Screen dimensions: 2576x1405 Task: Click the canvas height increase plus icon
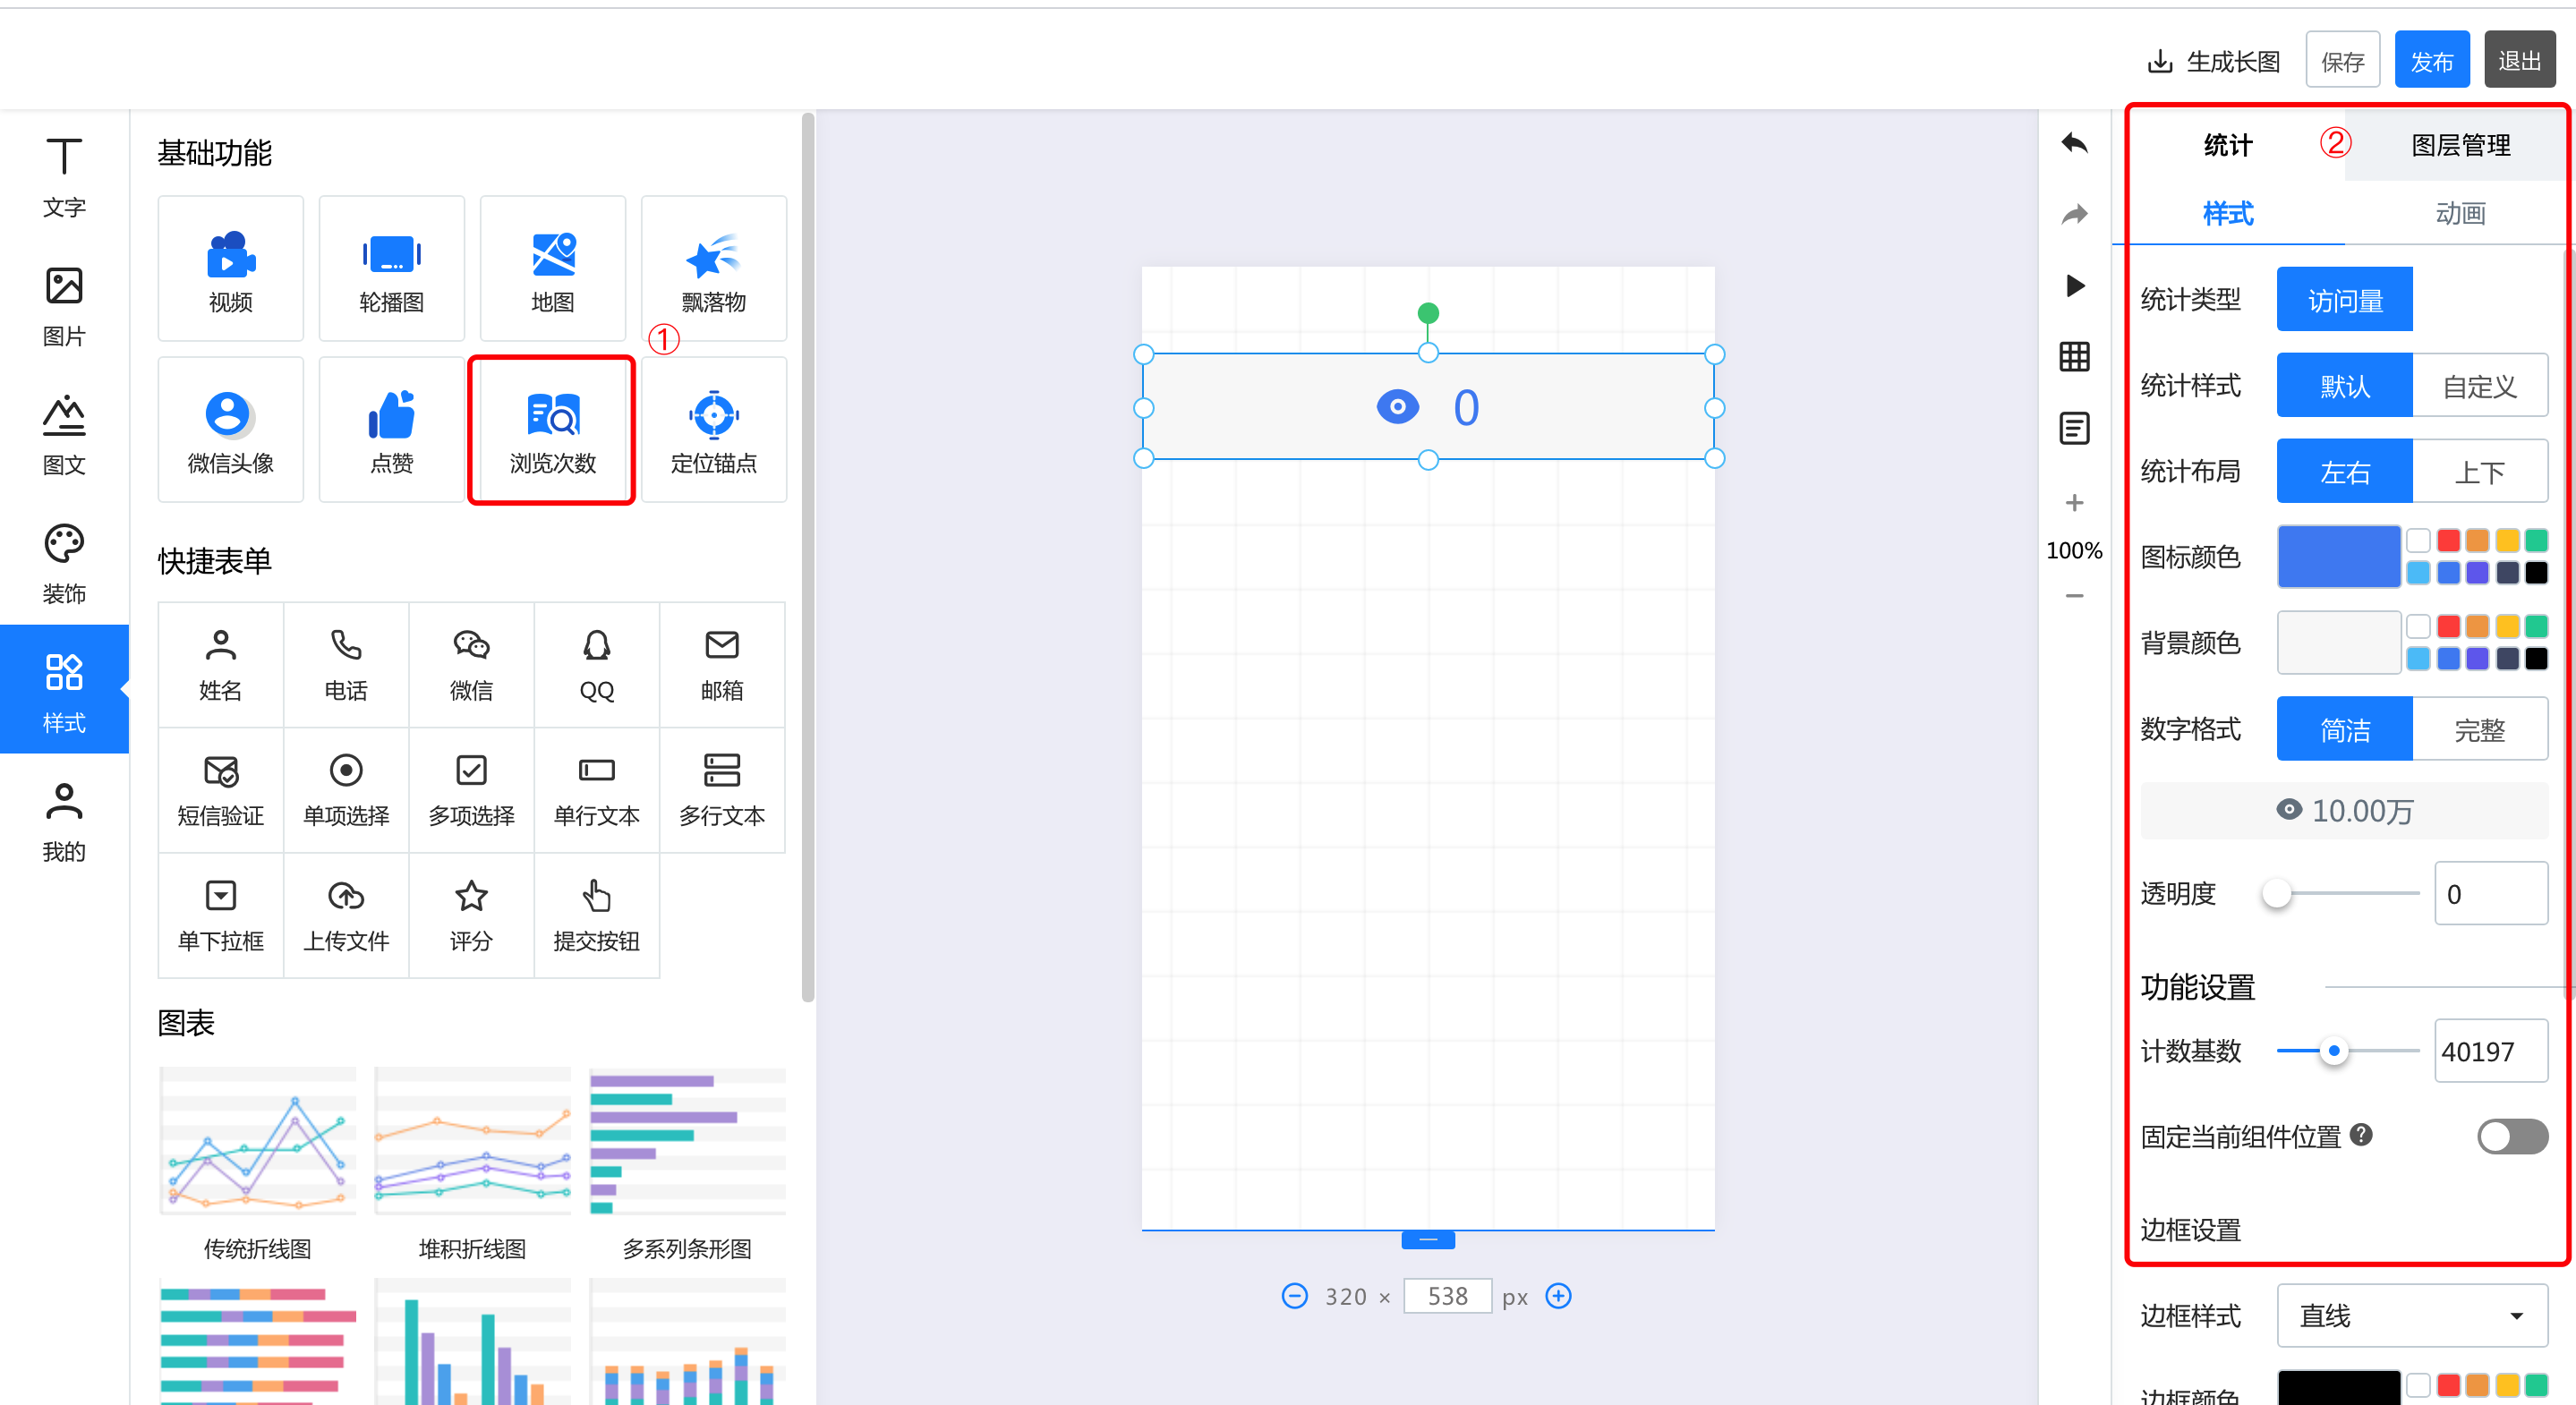click(x=1558, y=1296)
